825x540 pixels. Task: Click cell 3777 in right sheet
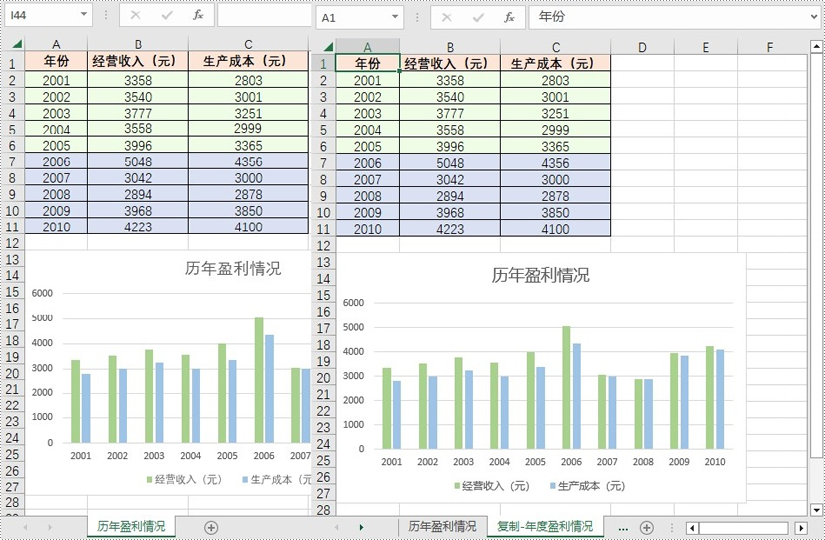point(450,113)
